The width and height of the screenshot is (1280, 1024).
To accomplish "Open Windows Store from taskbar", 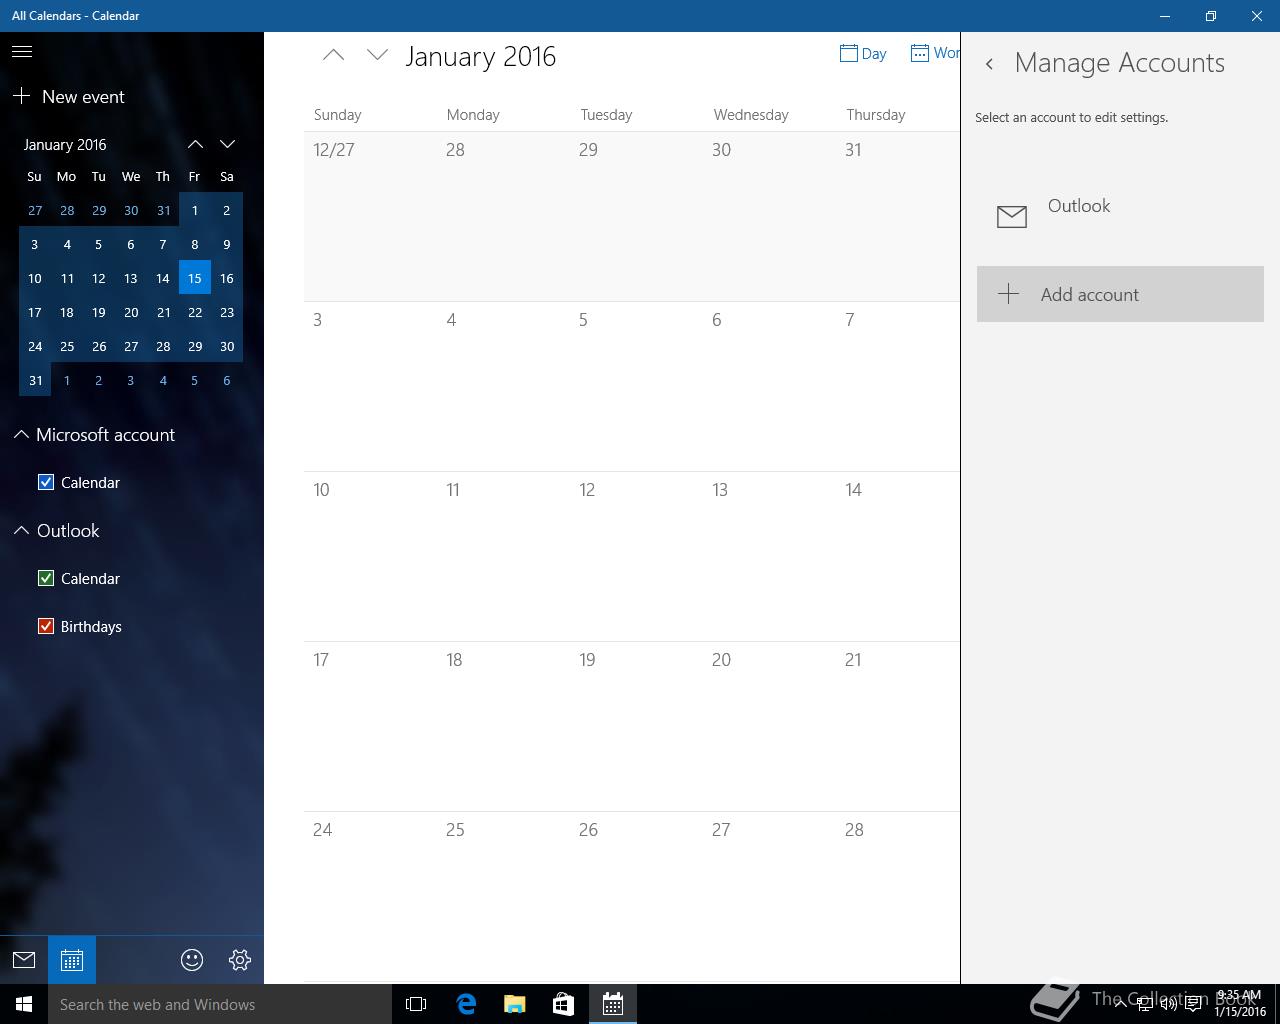I will coord(564,1004).
